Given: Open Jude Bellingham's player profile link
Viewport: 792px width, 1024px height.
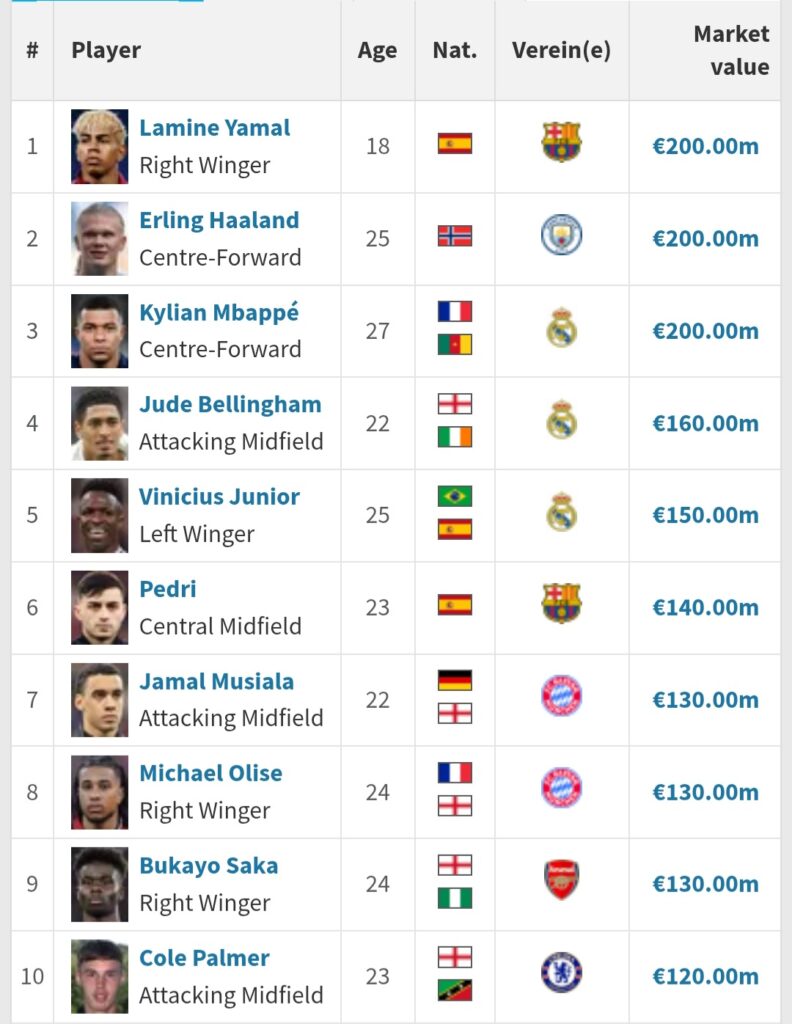Looking at the screenshot, I should point(230,405).
